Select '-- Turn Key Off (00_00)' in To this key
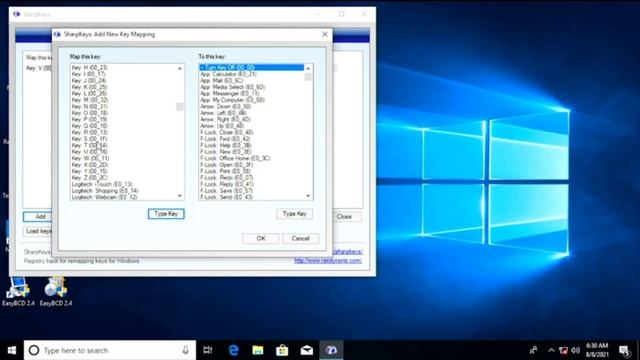The height and width of the screenshot is (360, 640). point(251,67)
